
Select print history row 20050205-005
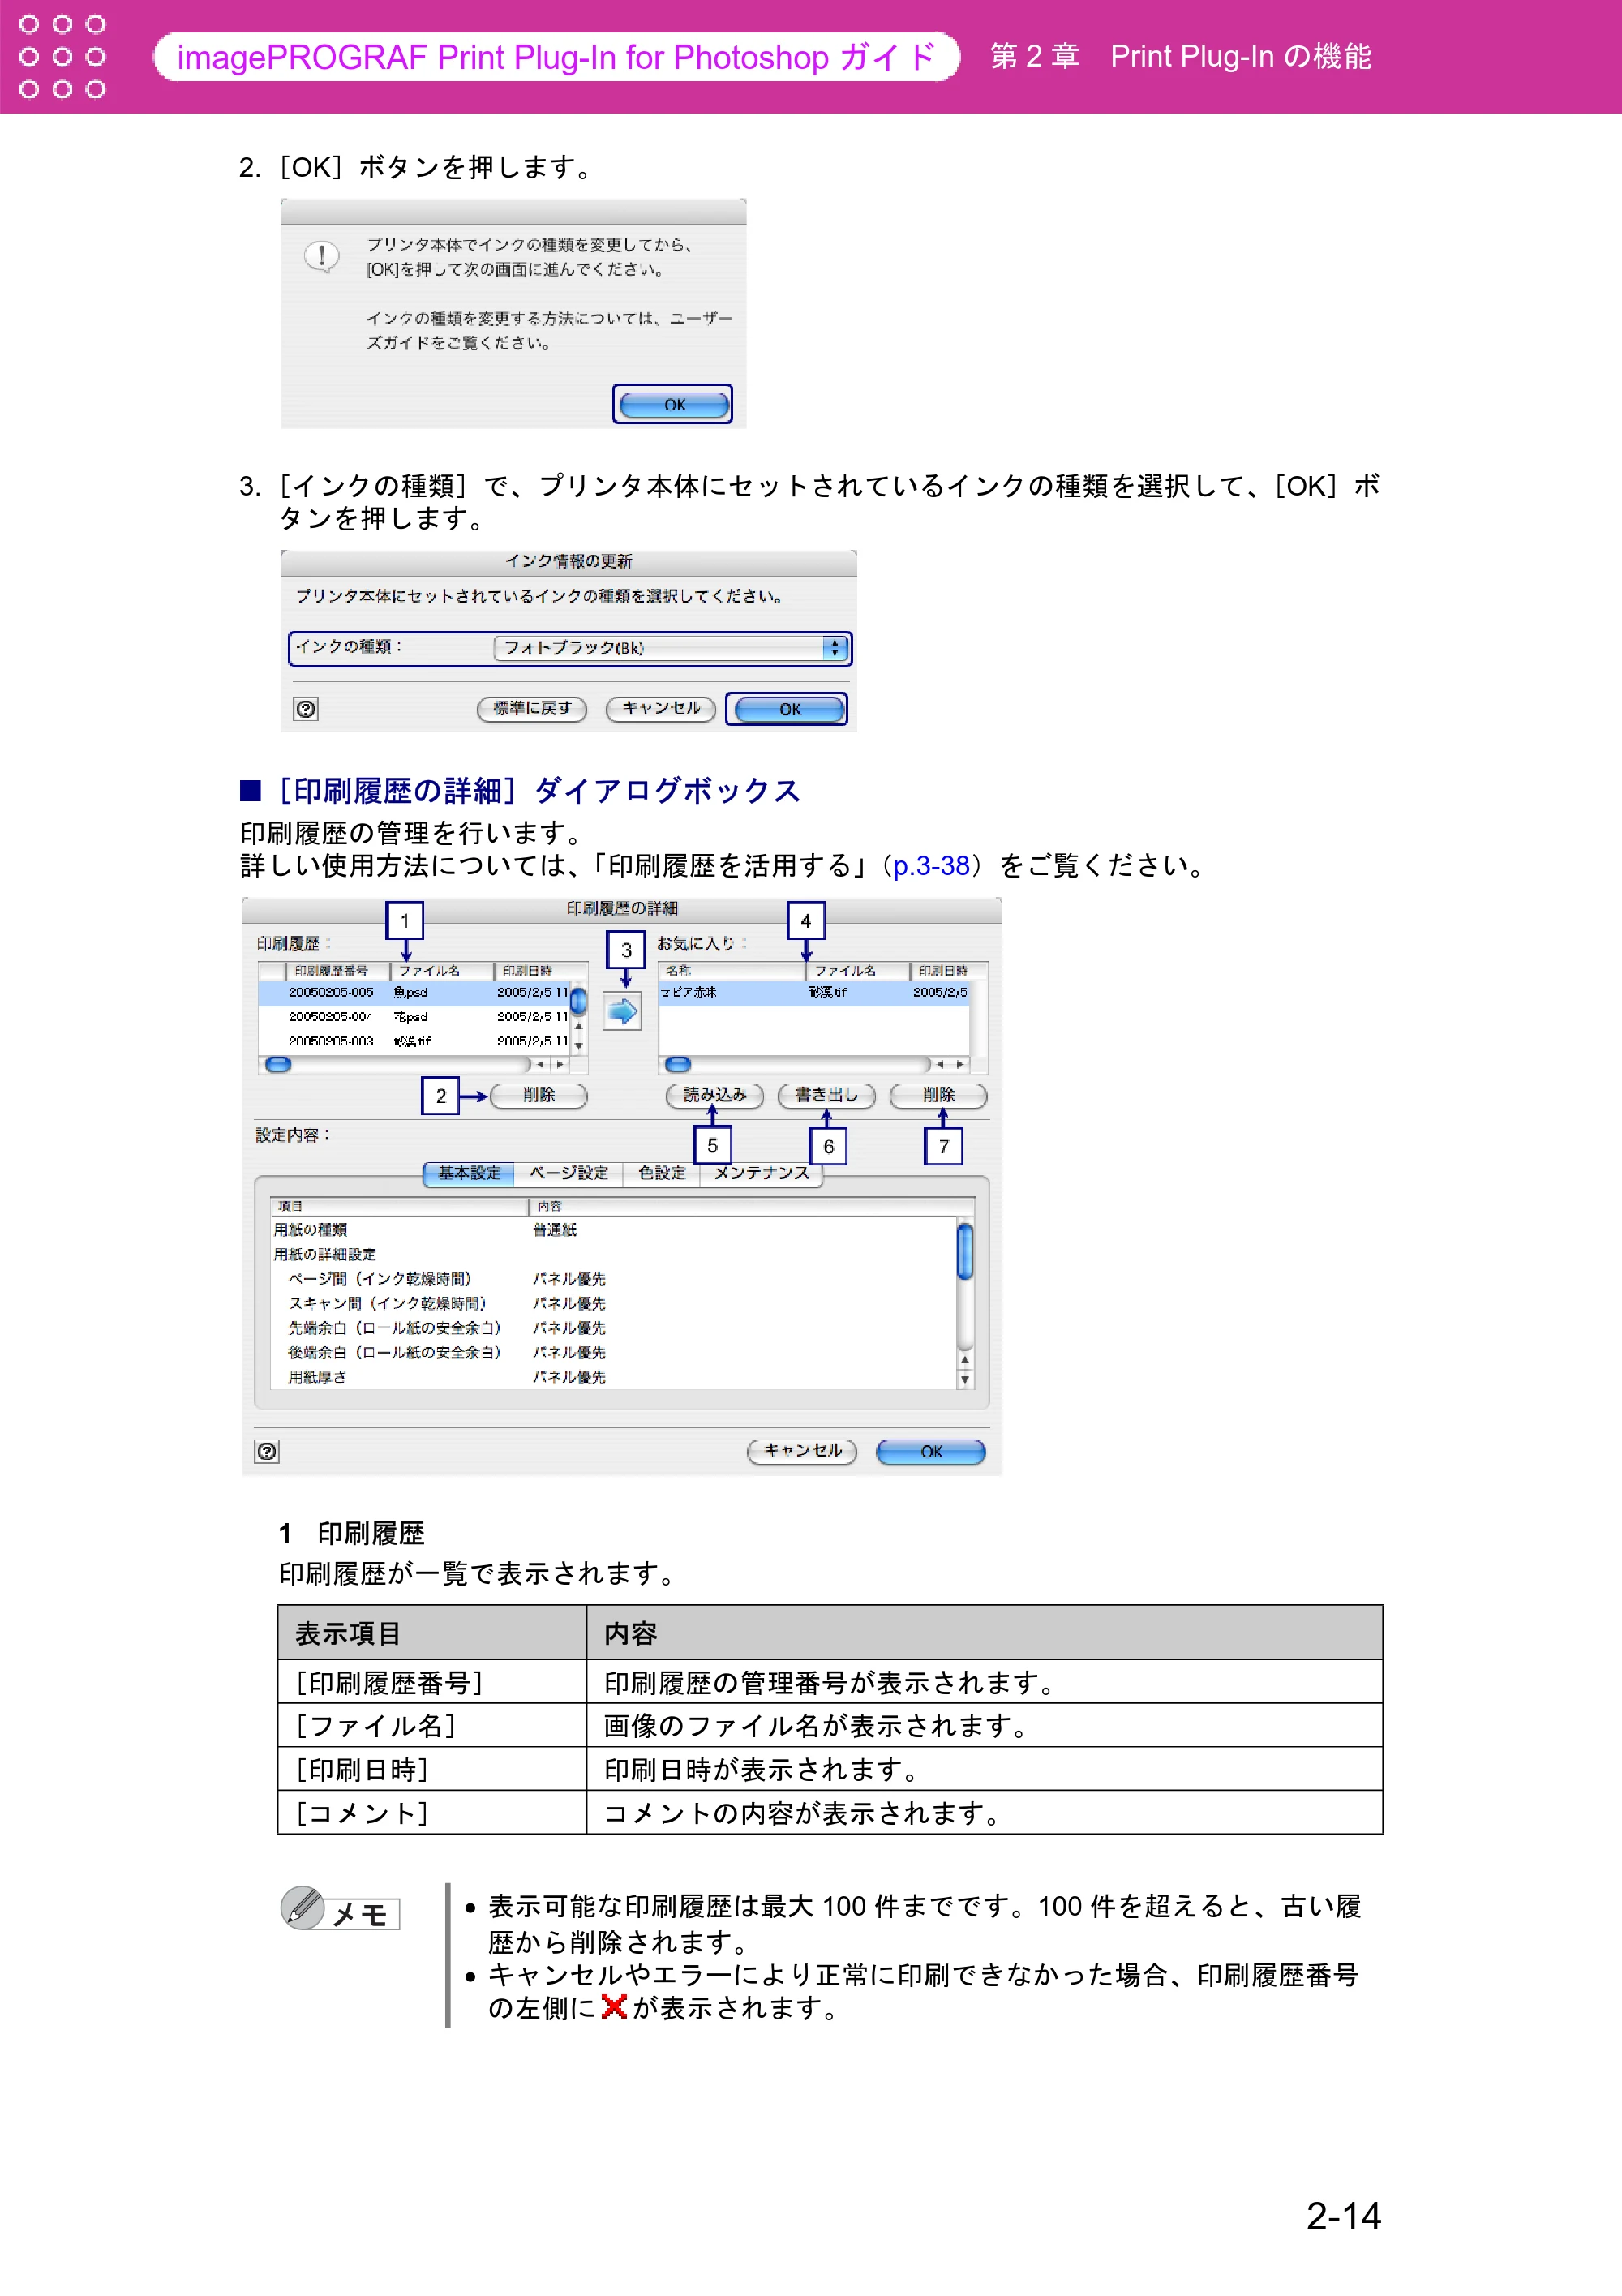pos(414,993)
